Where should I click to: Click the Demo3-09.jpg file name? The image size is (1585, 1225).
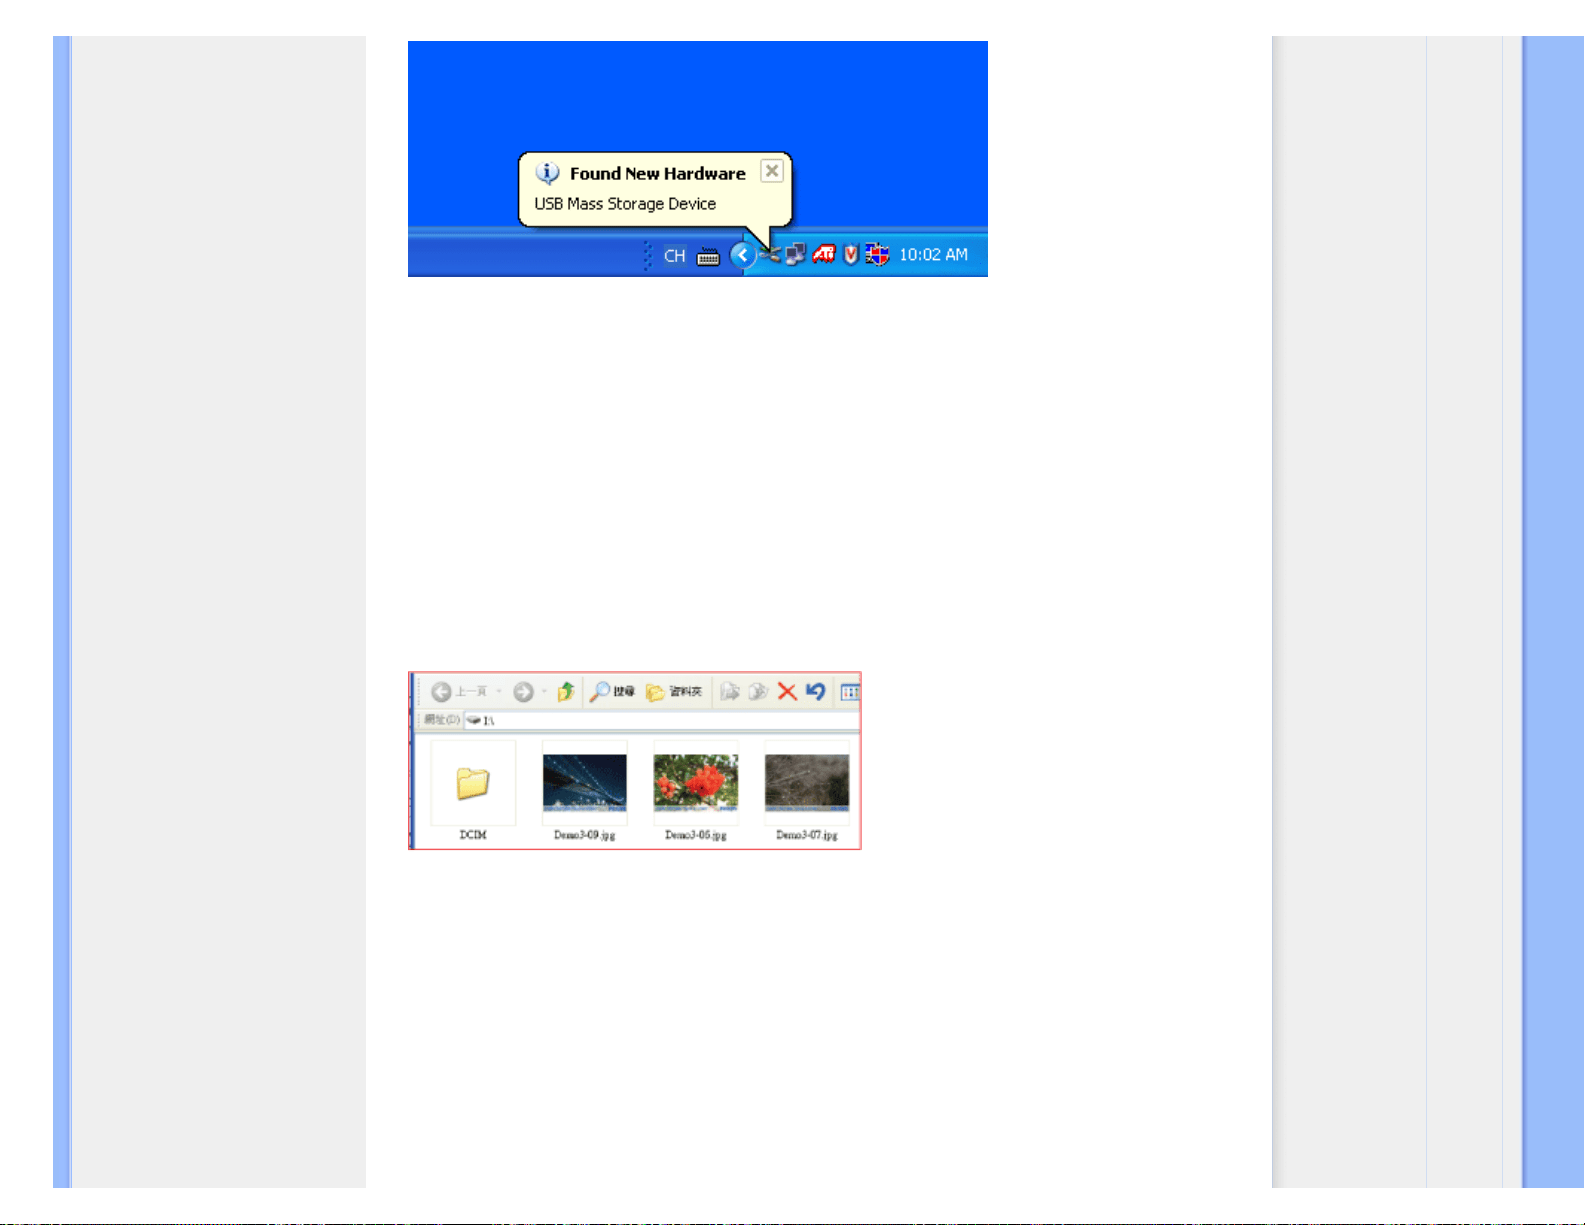coord(585,835)
